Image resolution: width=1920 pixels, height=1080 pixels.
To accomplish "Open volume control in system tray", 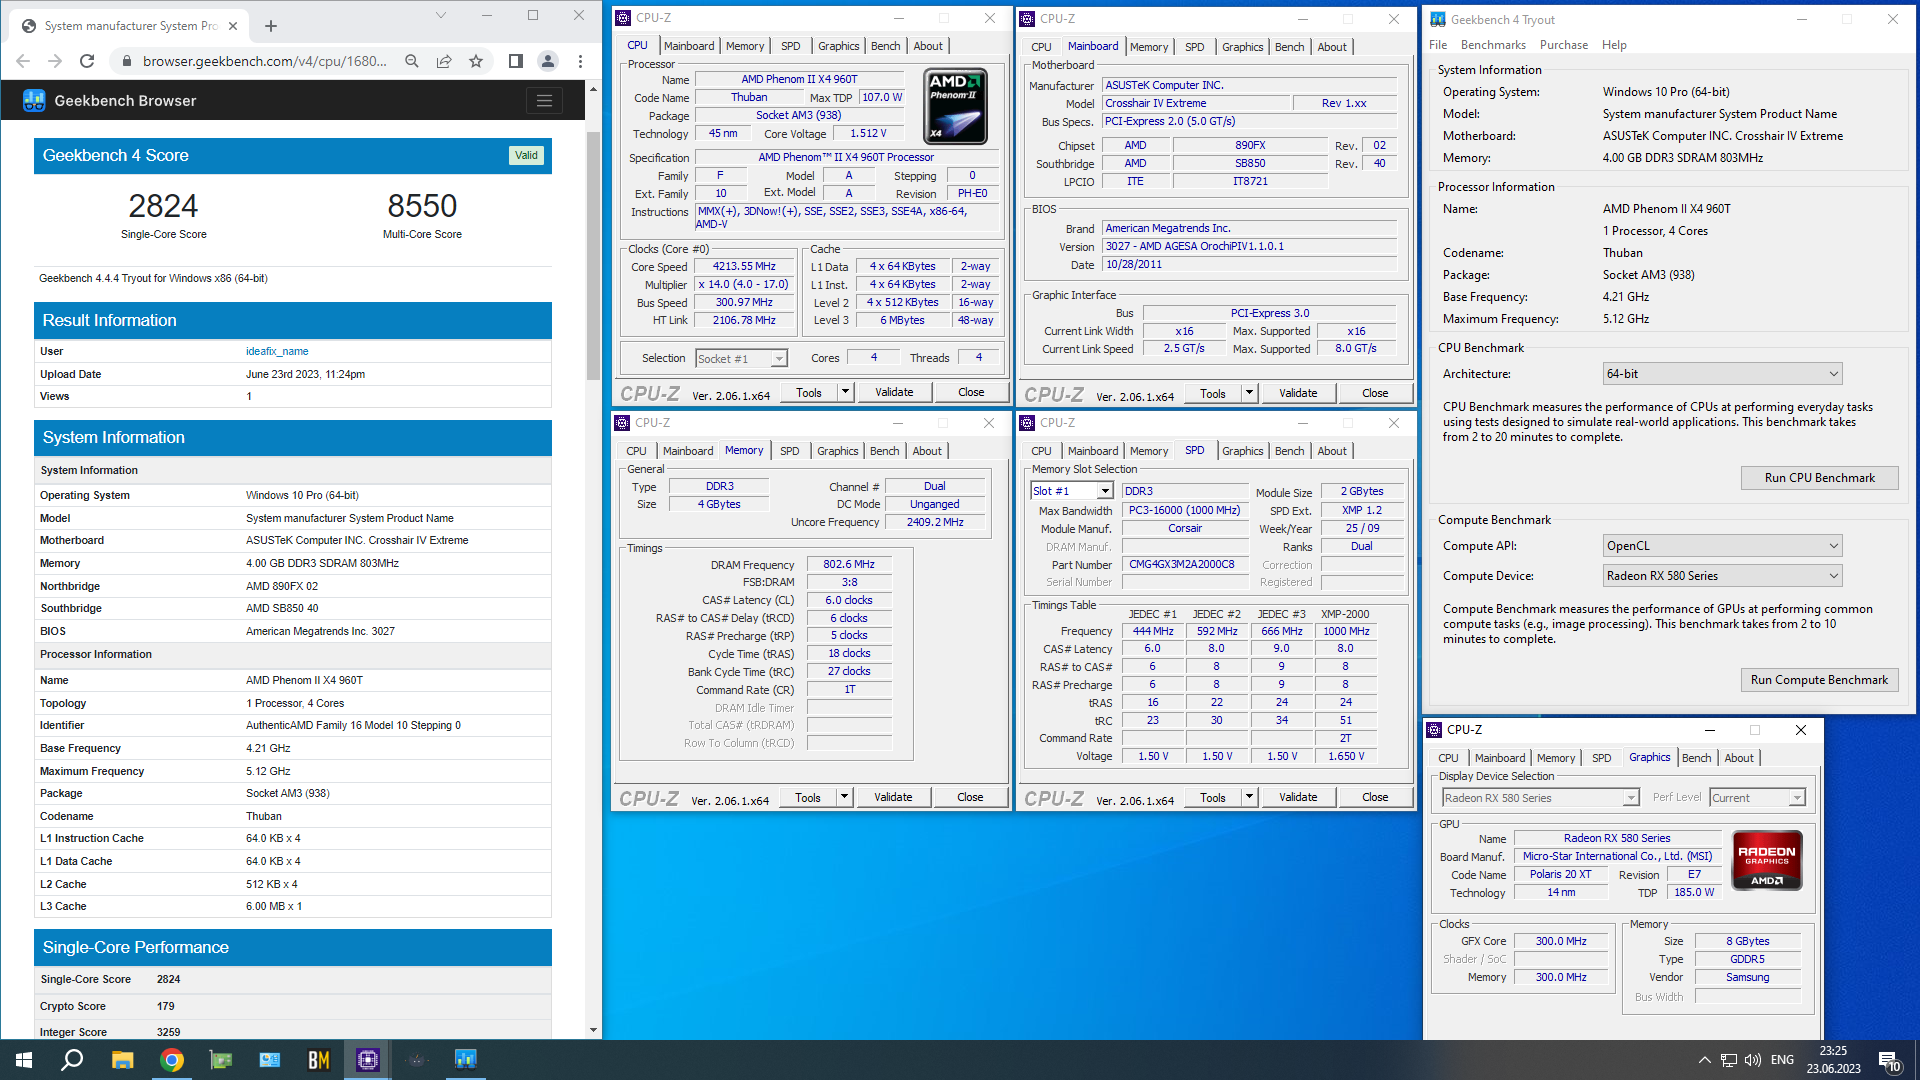I will tap(1752, 1060).
